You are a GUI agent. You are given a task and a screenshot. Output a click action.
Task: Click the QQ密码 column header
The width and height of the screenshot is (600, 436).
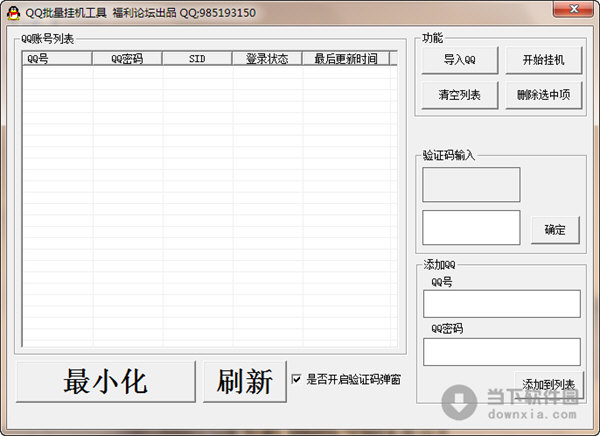[127, 59]
